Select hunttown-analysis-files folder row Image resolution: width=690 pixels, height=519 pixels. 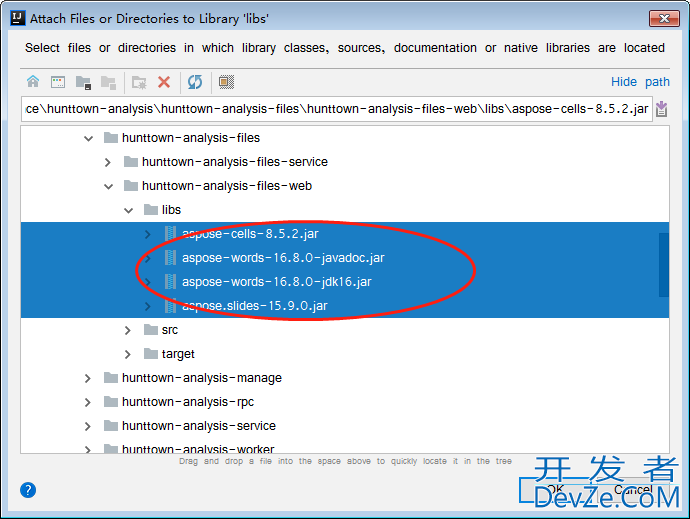pyautogui.click(x=345, y=138)
